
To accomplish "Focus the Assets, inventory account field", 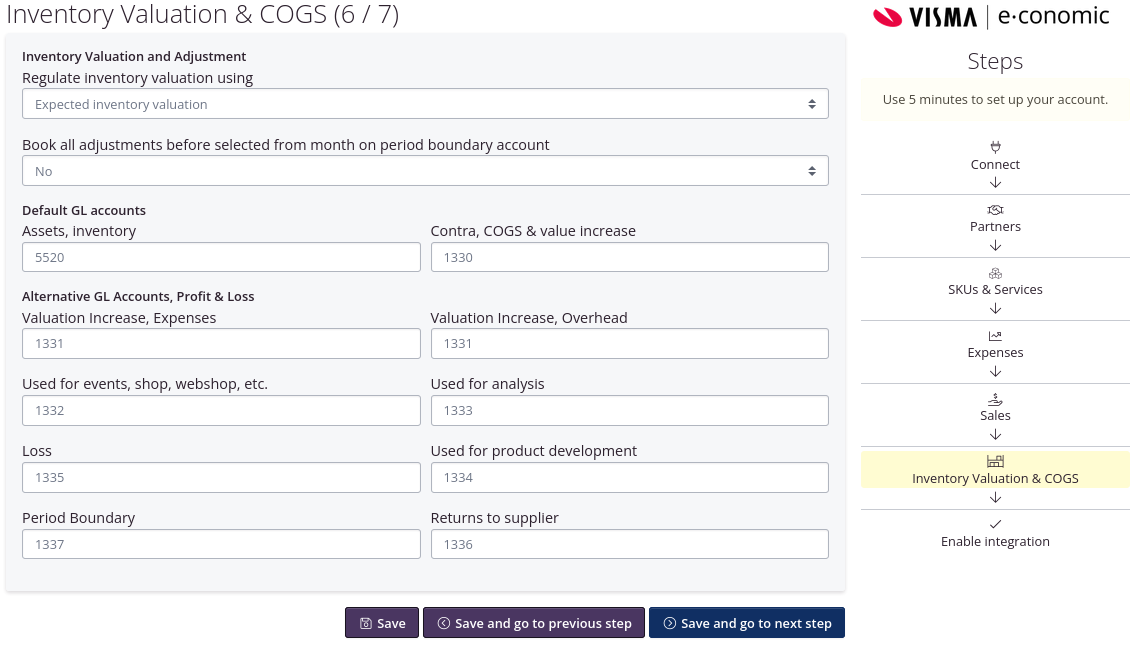I will tap(221, 257).
